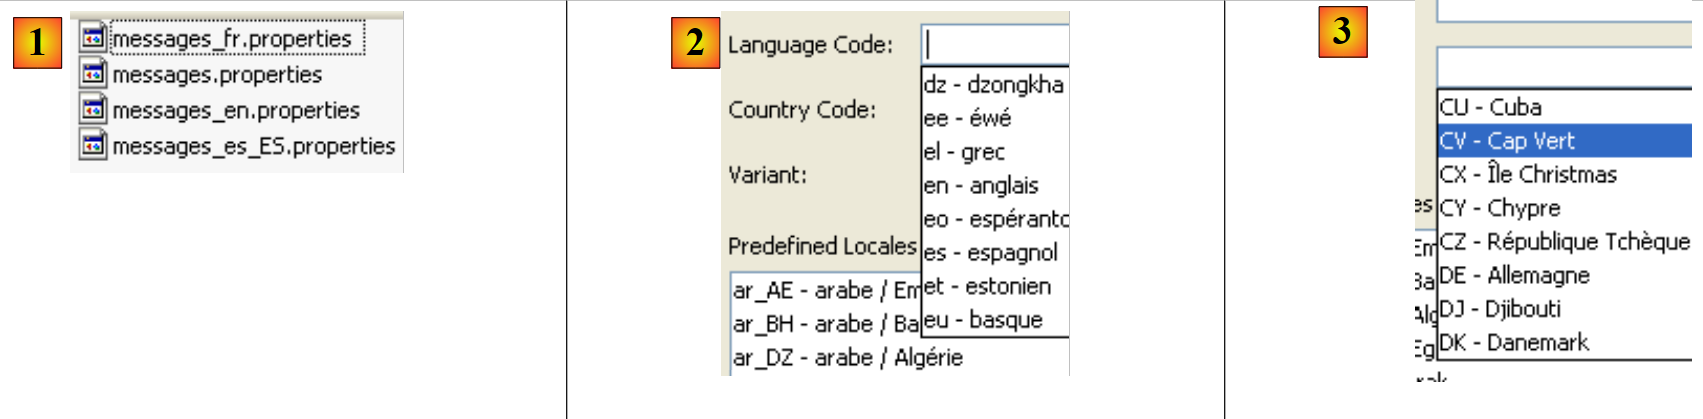1703x419 pixels.
Task: Choose 'dz - dzongkha' from language list
Action: pyautogui.click(x=993, y=85)
